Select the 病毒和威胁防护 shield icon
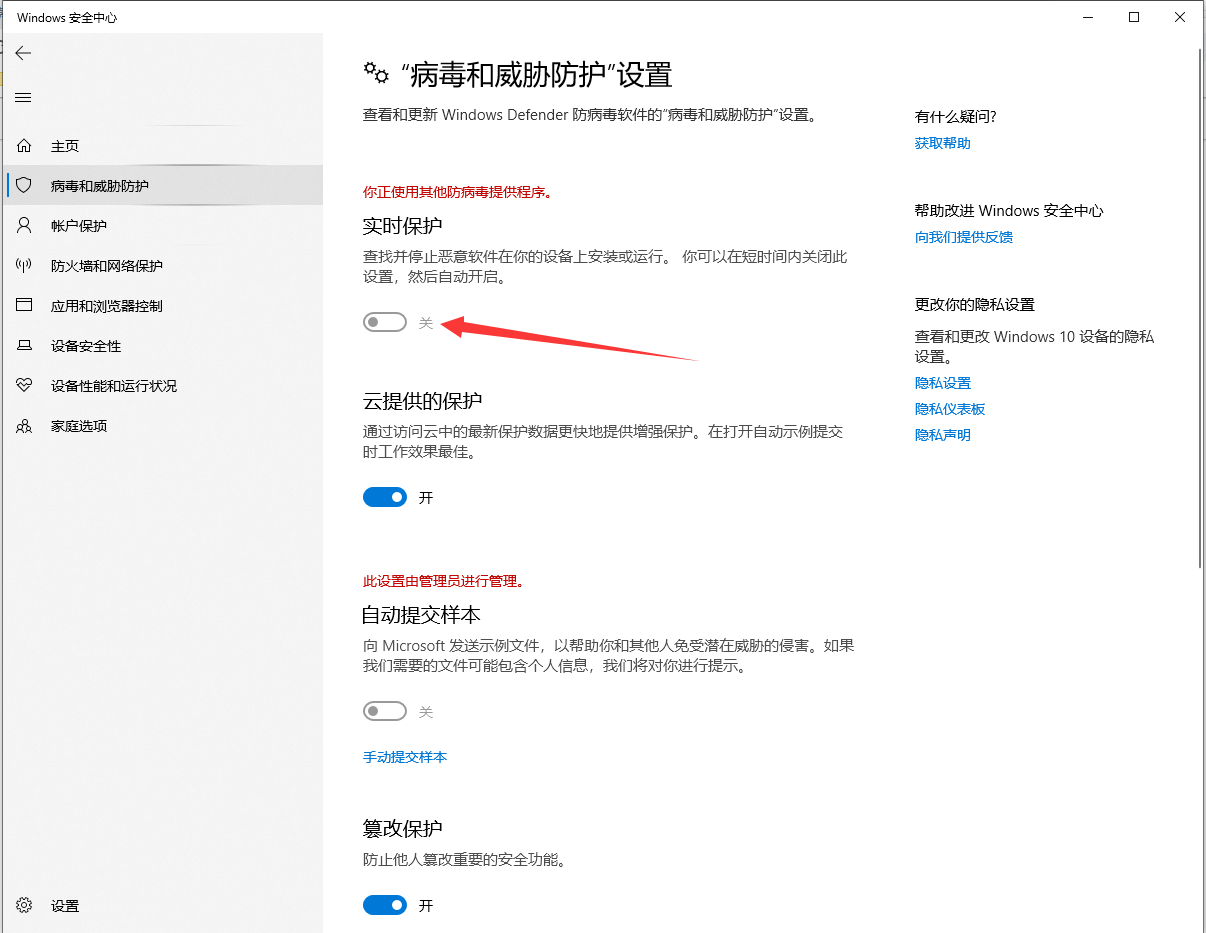Viewport: 1206px width, 933px height. pyautogui.click(x=23, y=185)
